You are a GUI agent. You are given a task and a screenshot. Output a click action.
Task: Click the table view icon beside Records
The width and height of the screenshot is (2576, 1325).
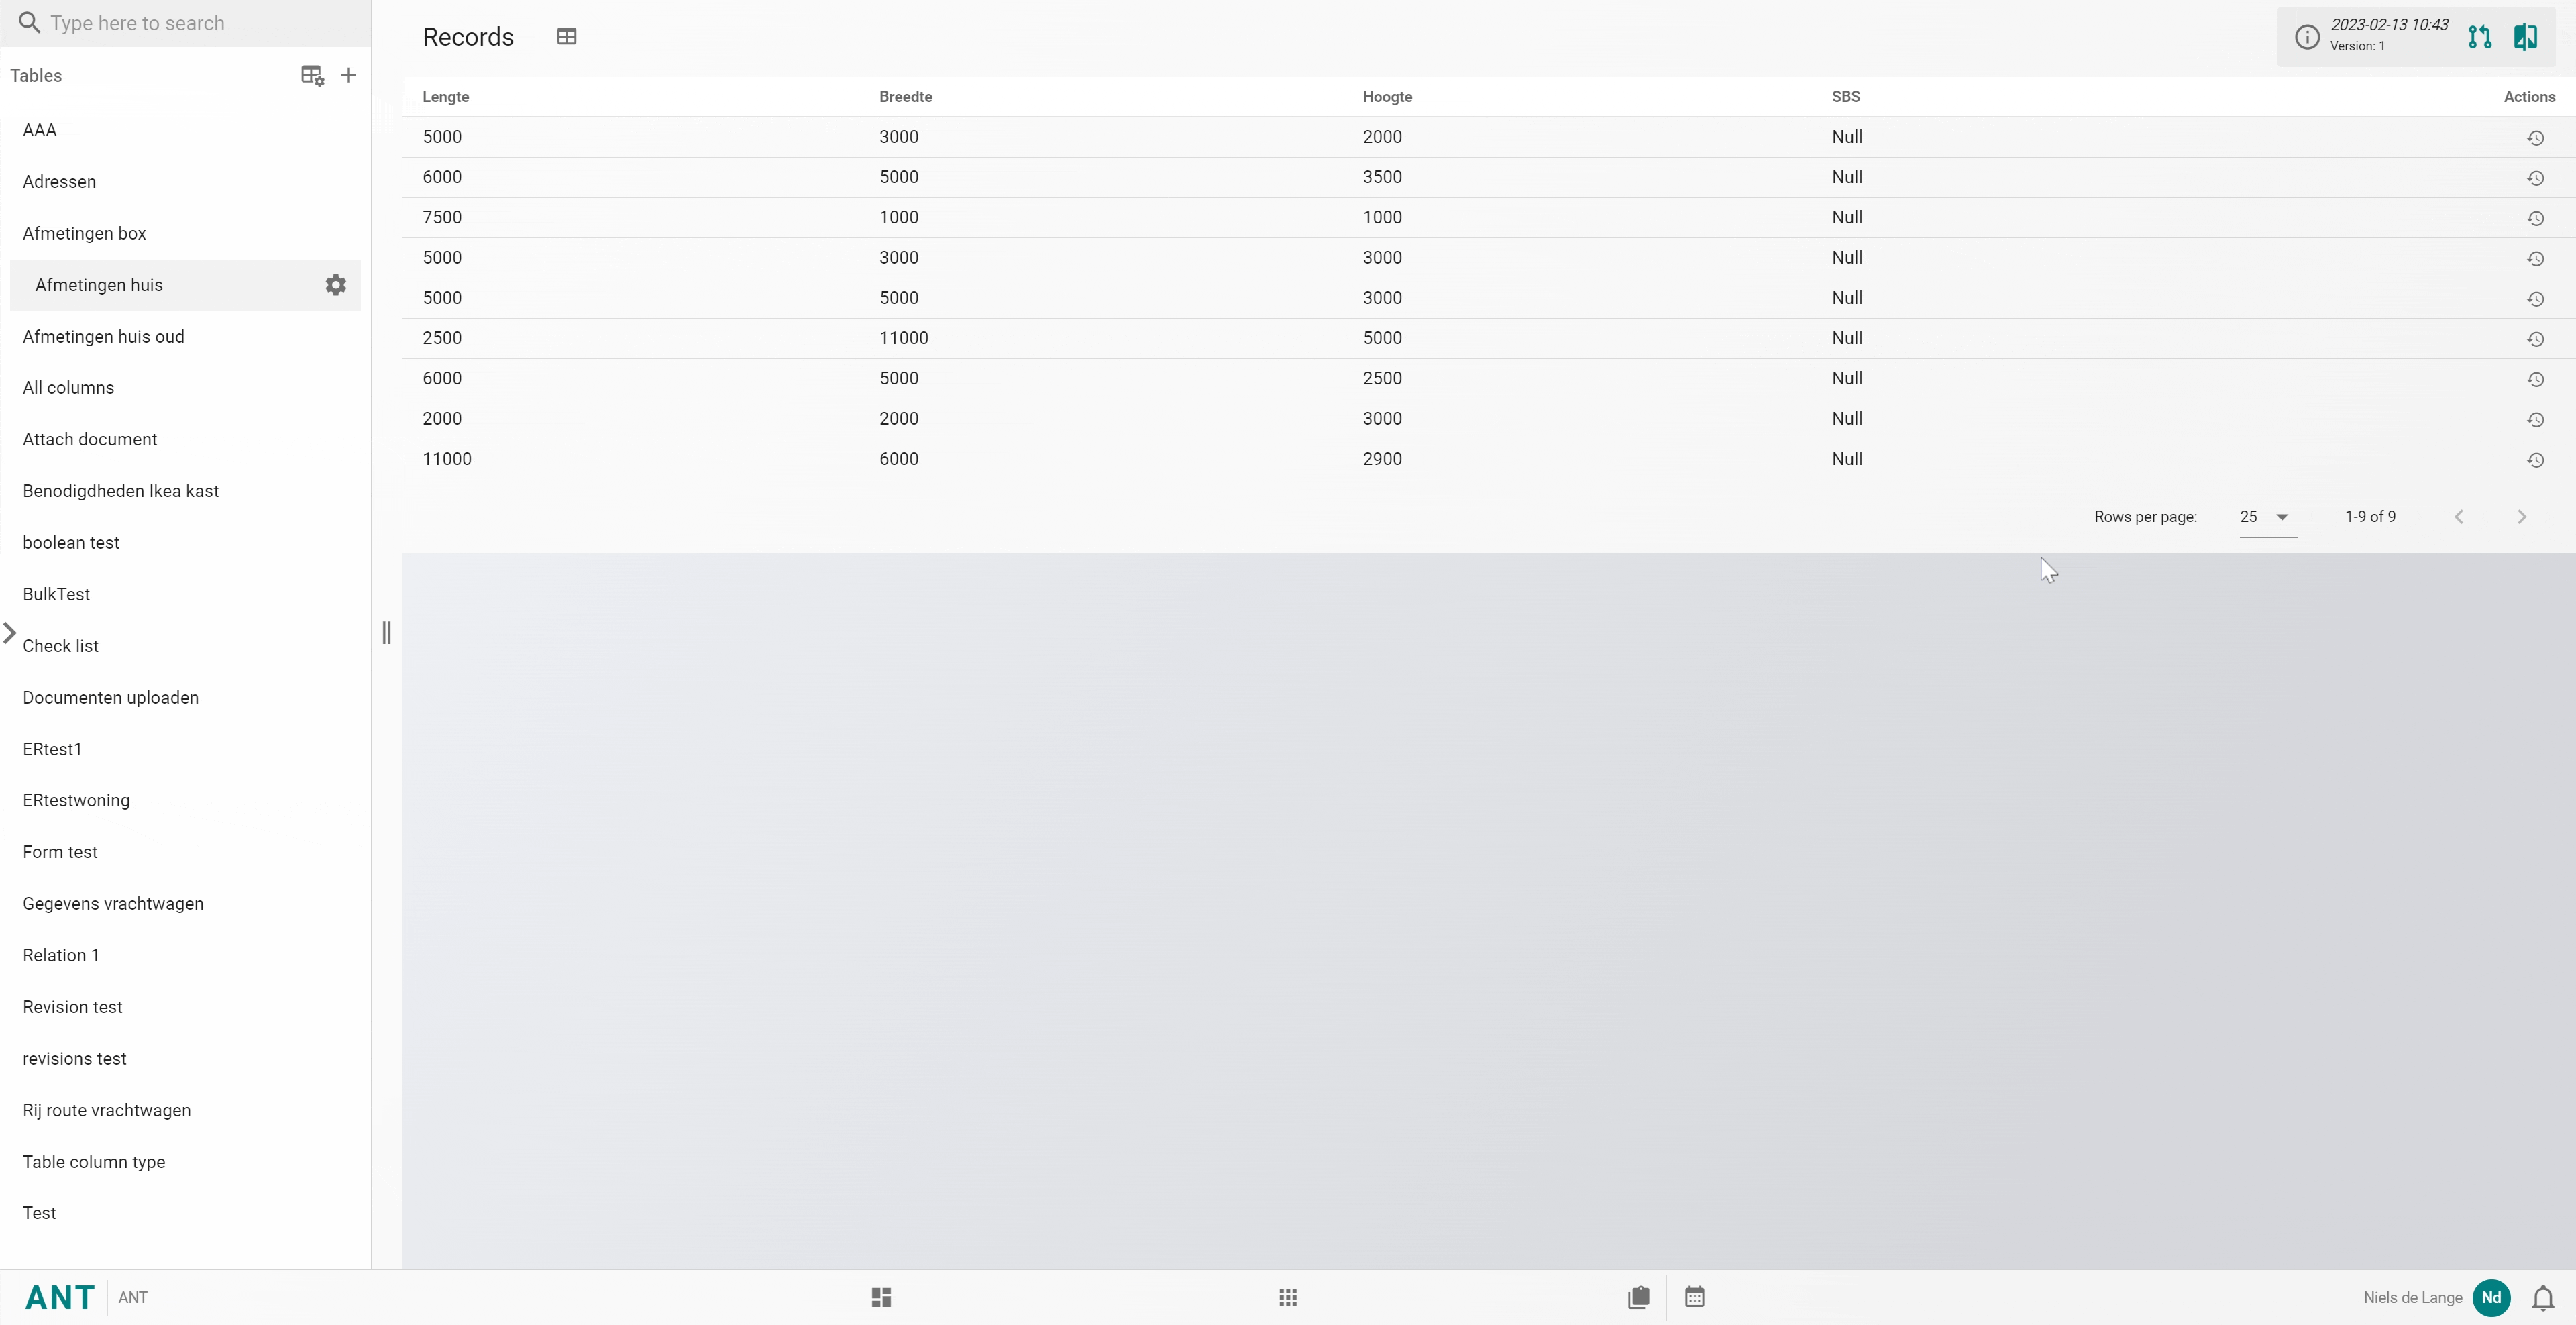pos(566,37)
